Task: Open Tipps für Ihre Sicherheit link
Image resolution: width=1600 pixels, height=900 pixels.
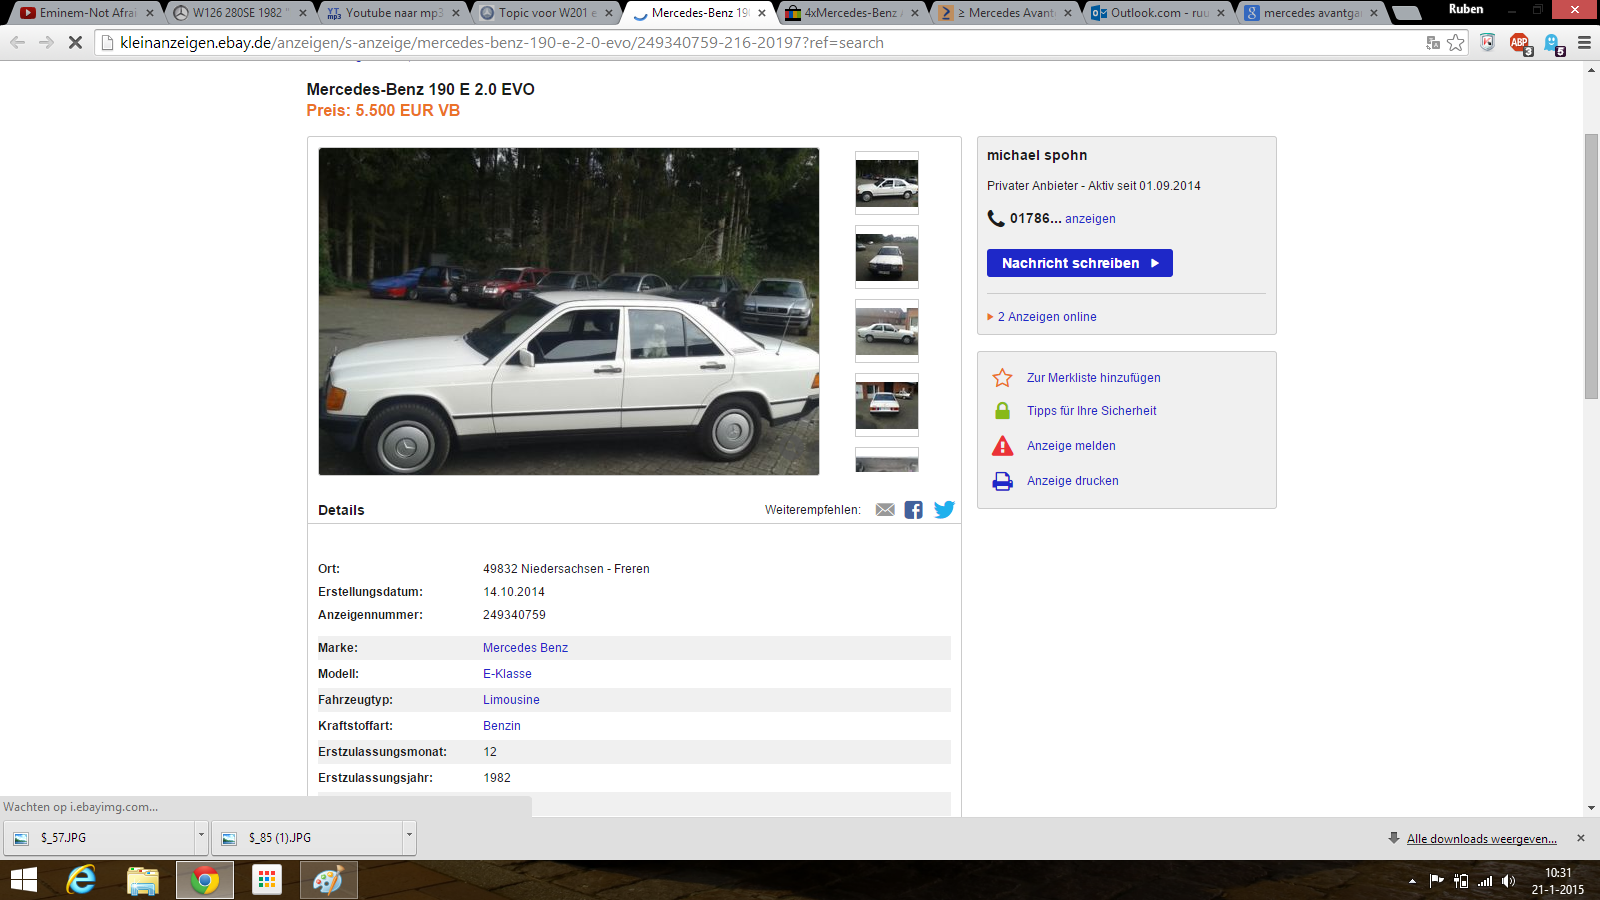Action: click(x=1092, y=411)
